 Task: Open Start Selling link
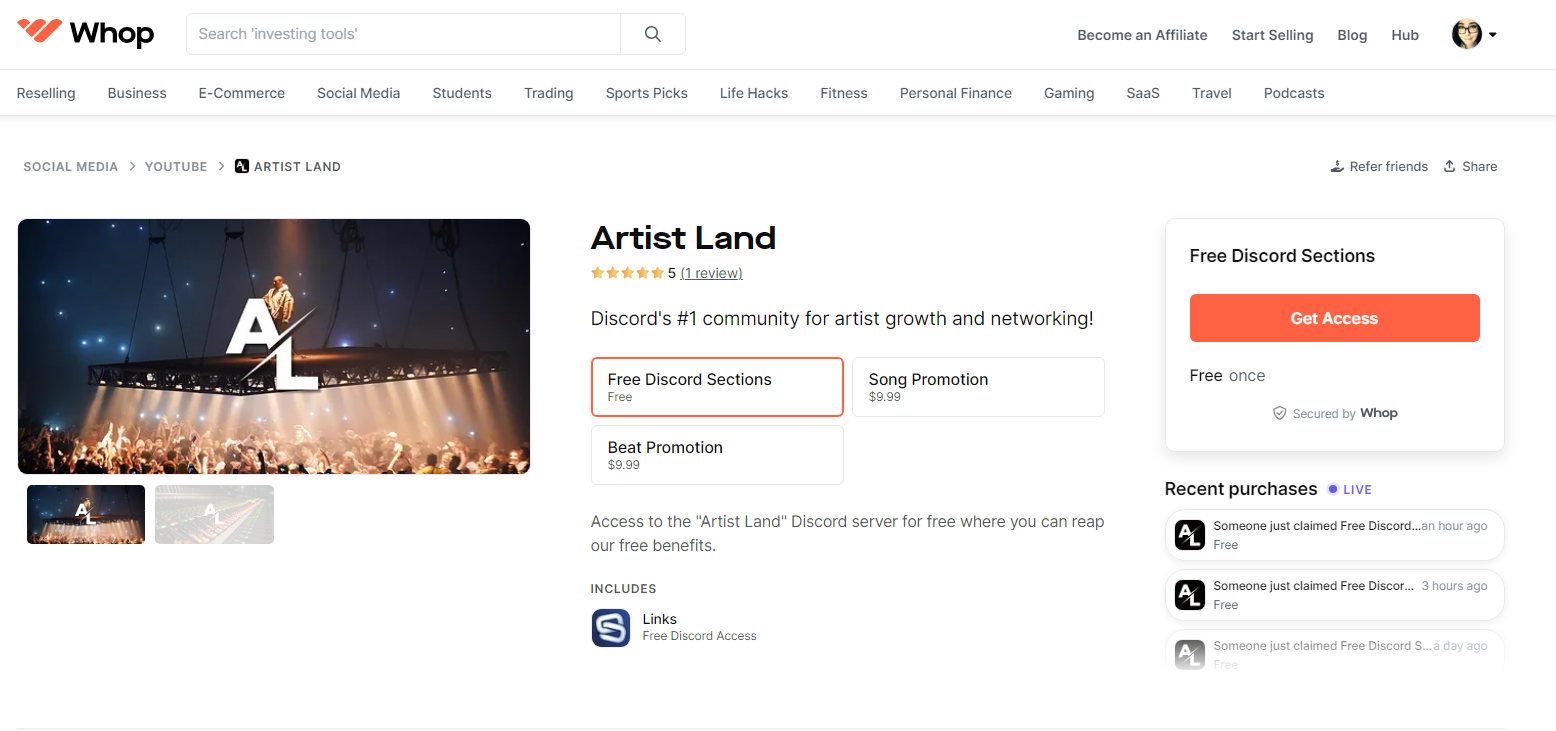click(x=1272, y=35)
